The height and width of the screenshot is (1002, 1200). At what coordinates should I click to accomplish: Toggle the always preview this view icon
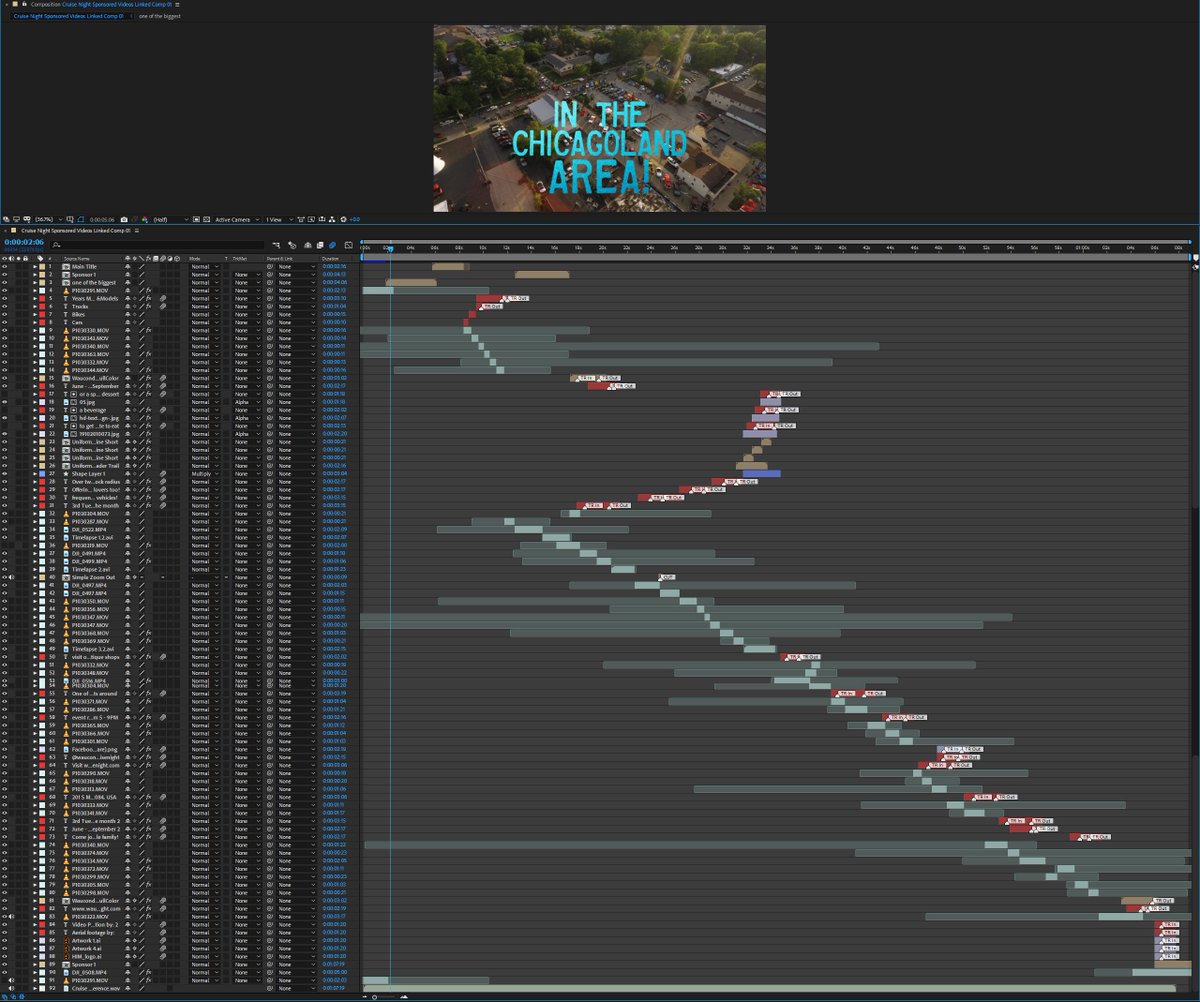[6, 219]
